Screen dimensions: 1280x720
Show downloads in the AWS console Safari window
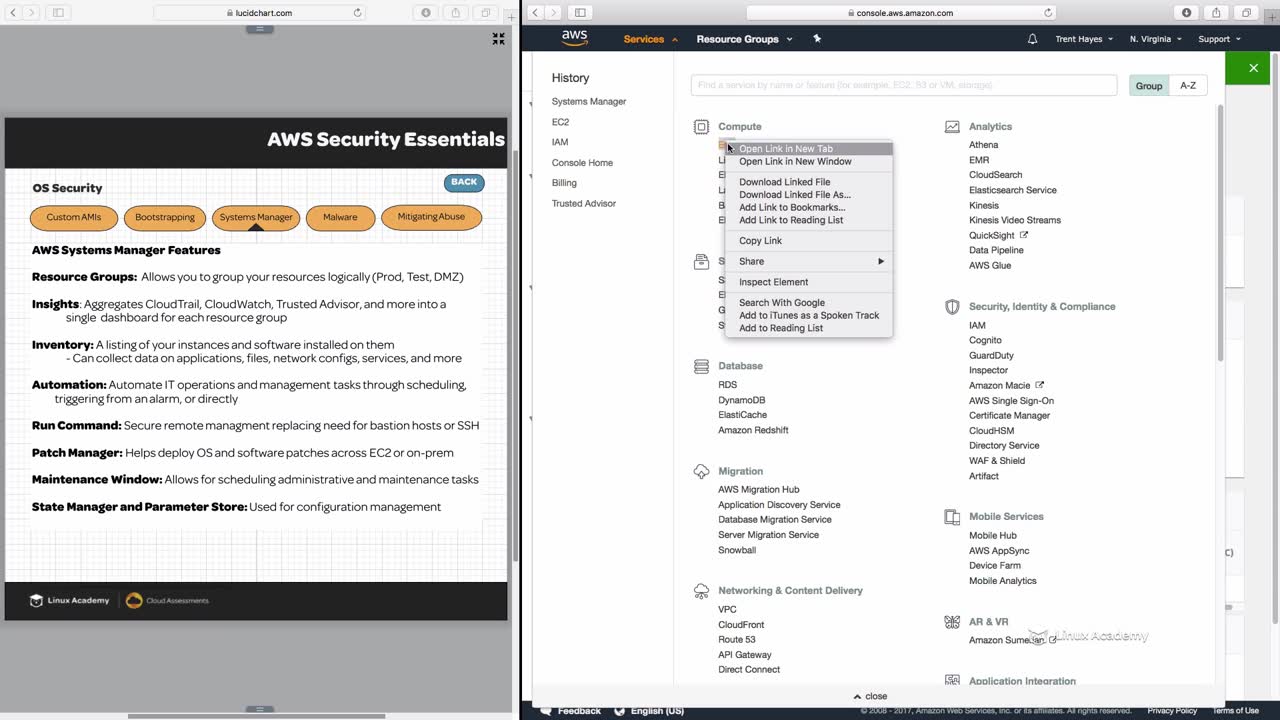[1187, 13]
